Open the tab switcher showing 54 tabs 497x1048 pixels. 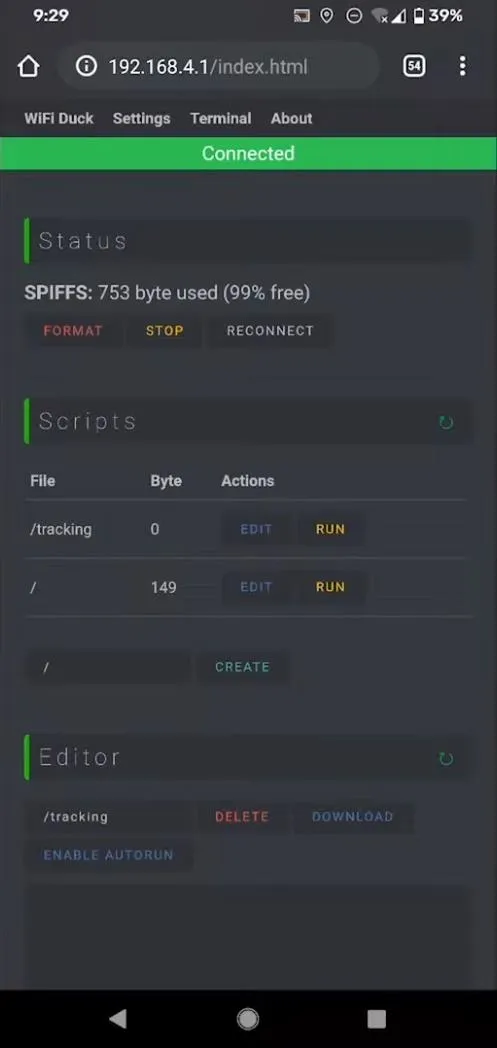click(x=414, y=66)
